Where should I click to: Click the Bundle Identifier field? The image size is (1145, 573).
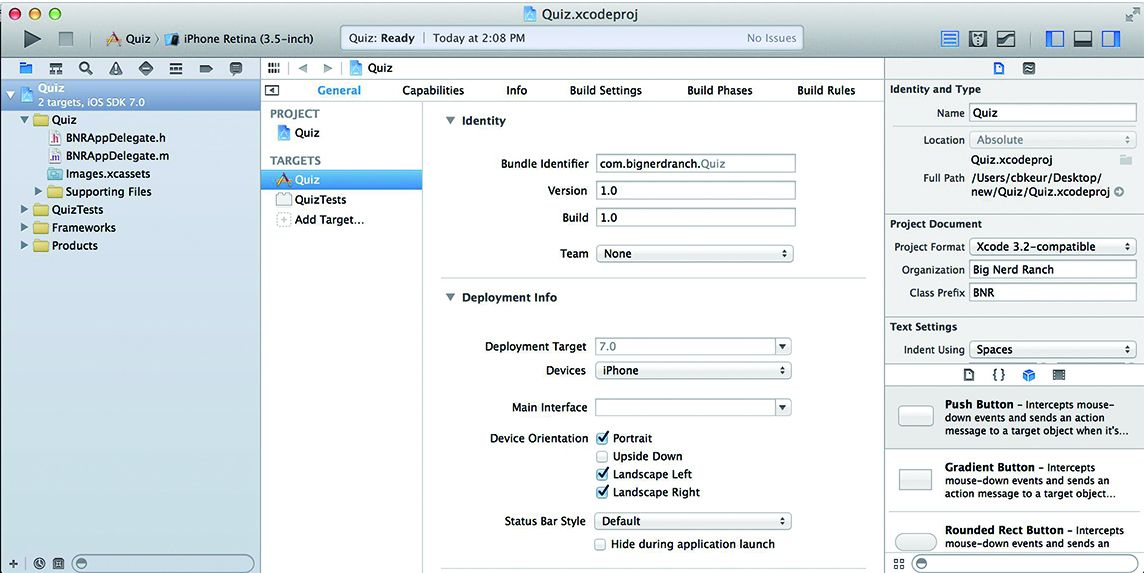click(x=695, y=164)
